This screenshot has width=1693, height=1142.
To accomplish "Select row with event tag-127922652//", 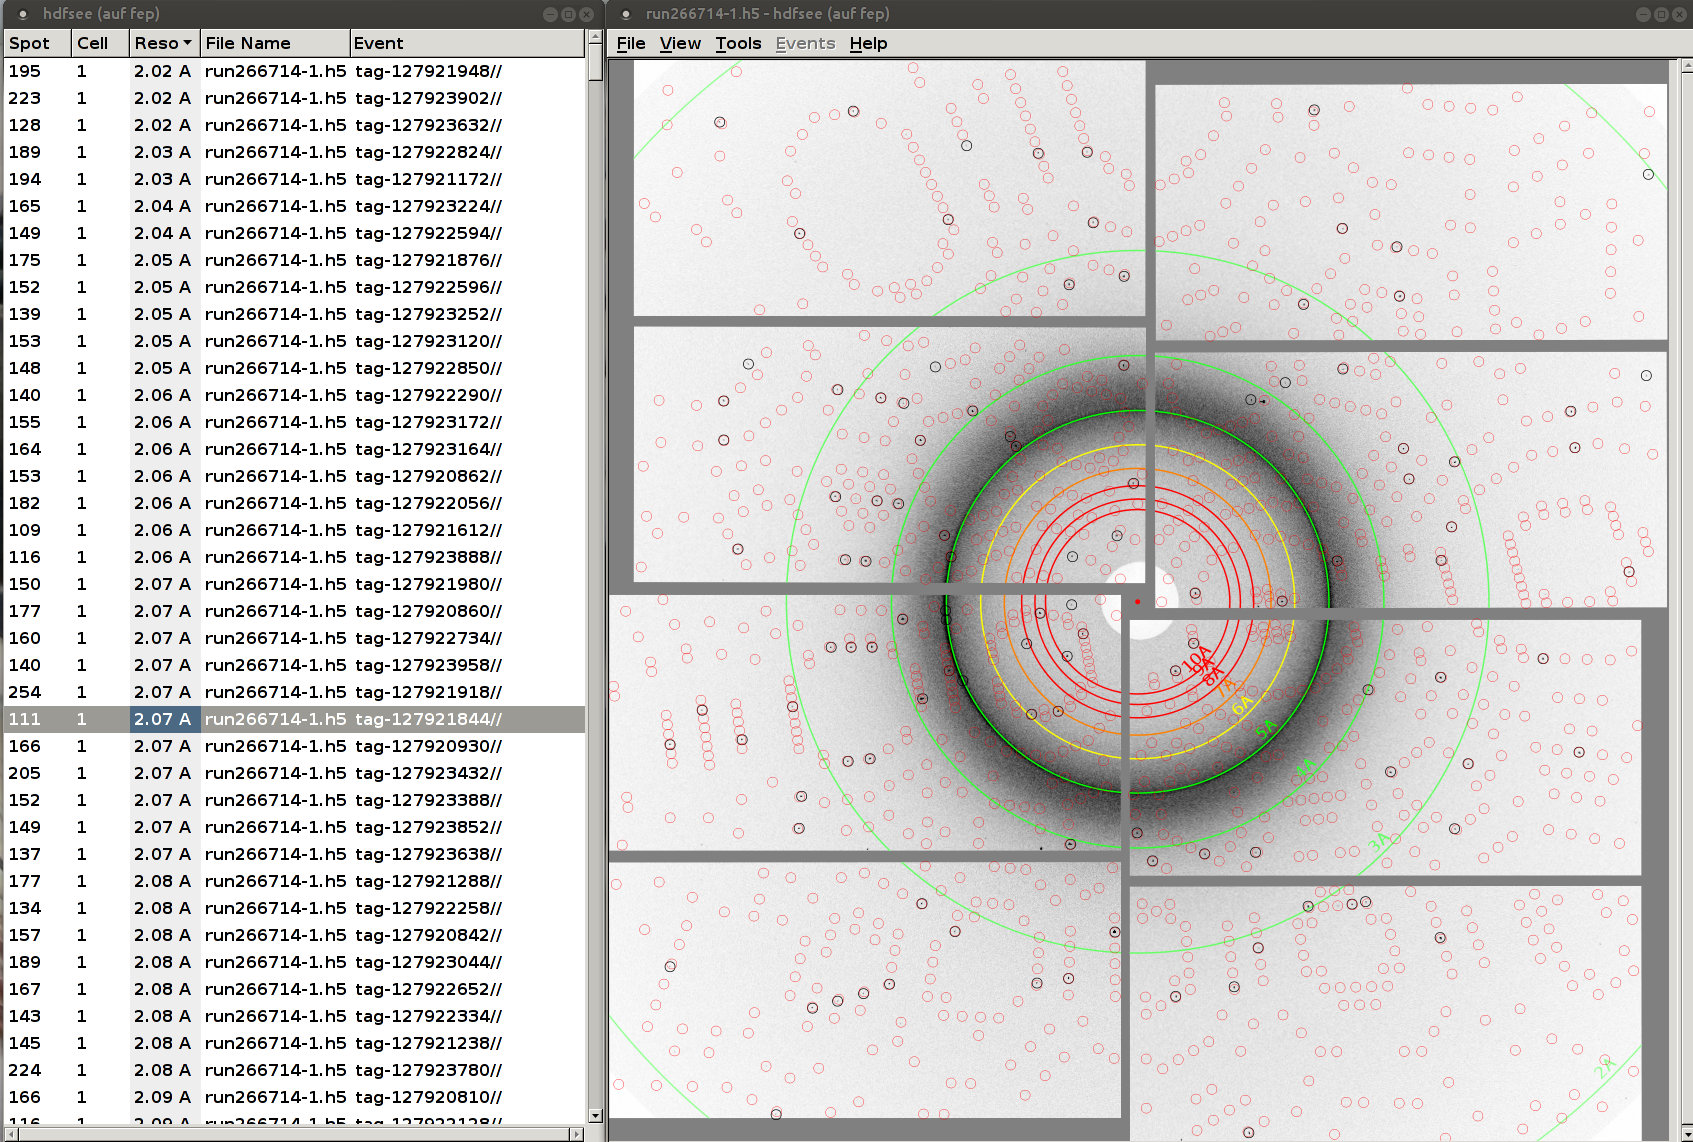I will 295,989.
